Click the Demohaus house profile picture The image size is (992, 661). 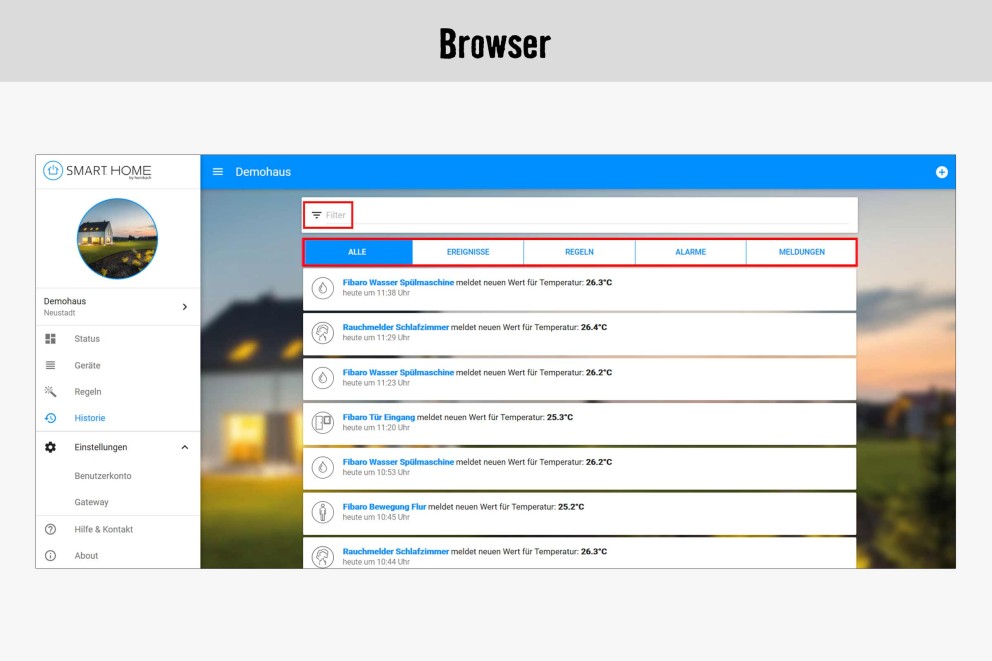117,238
